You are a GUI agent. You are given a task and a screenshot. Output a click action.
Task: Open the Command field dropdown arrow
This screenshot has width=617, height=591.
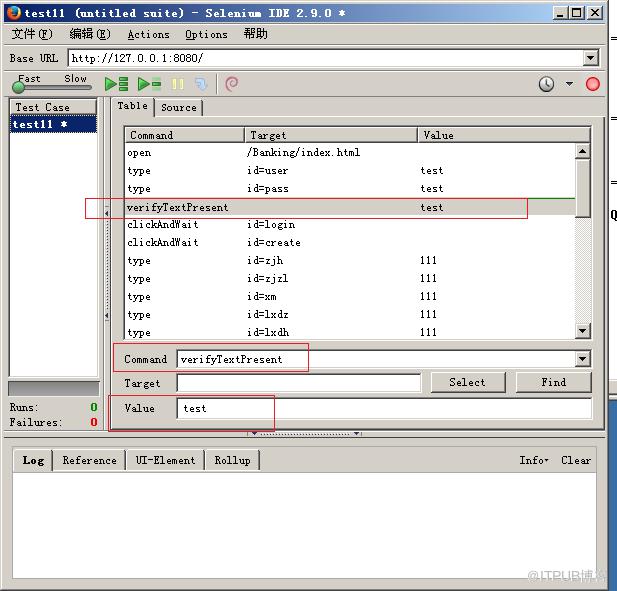(x=582, y=359)
